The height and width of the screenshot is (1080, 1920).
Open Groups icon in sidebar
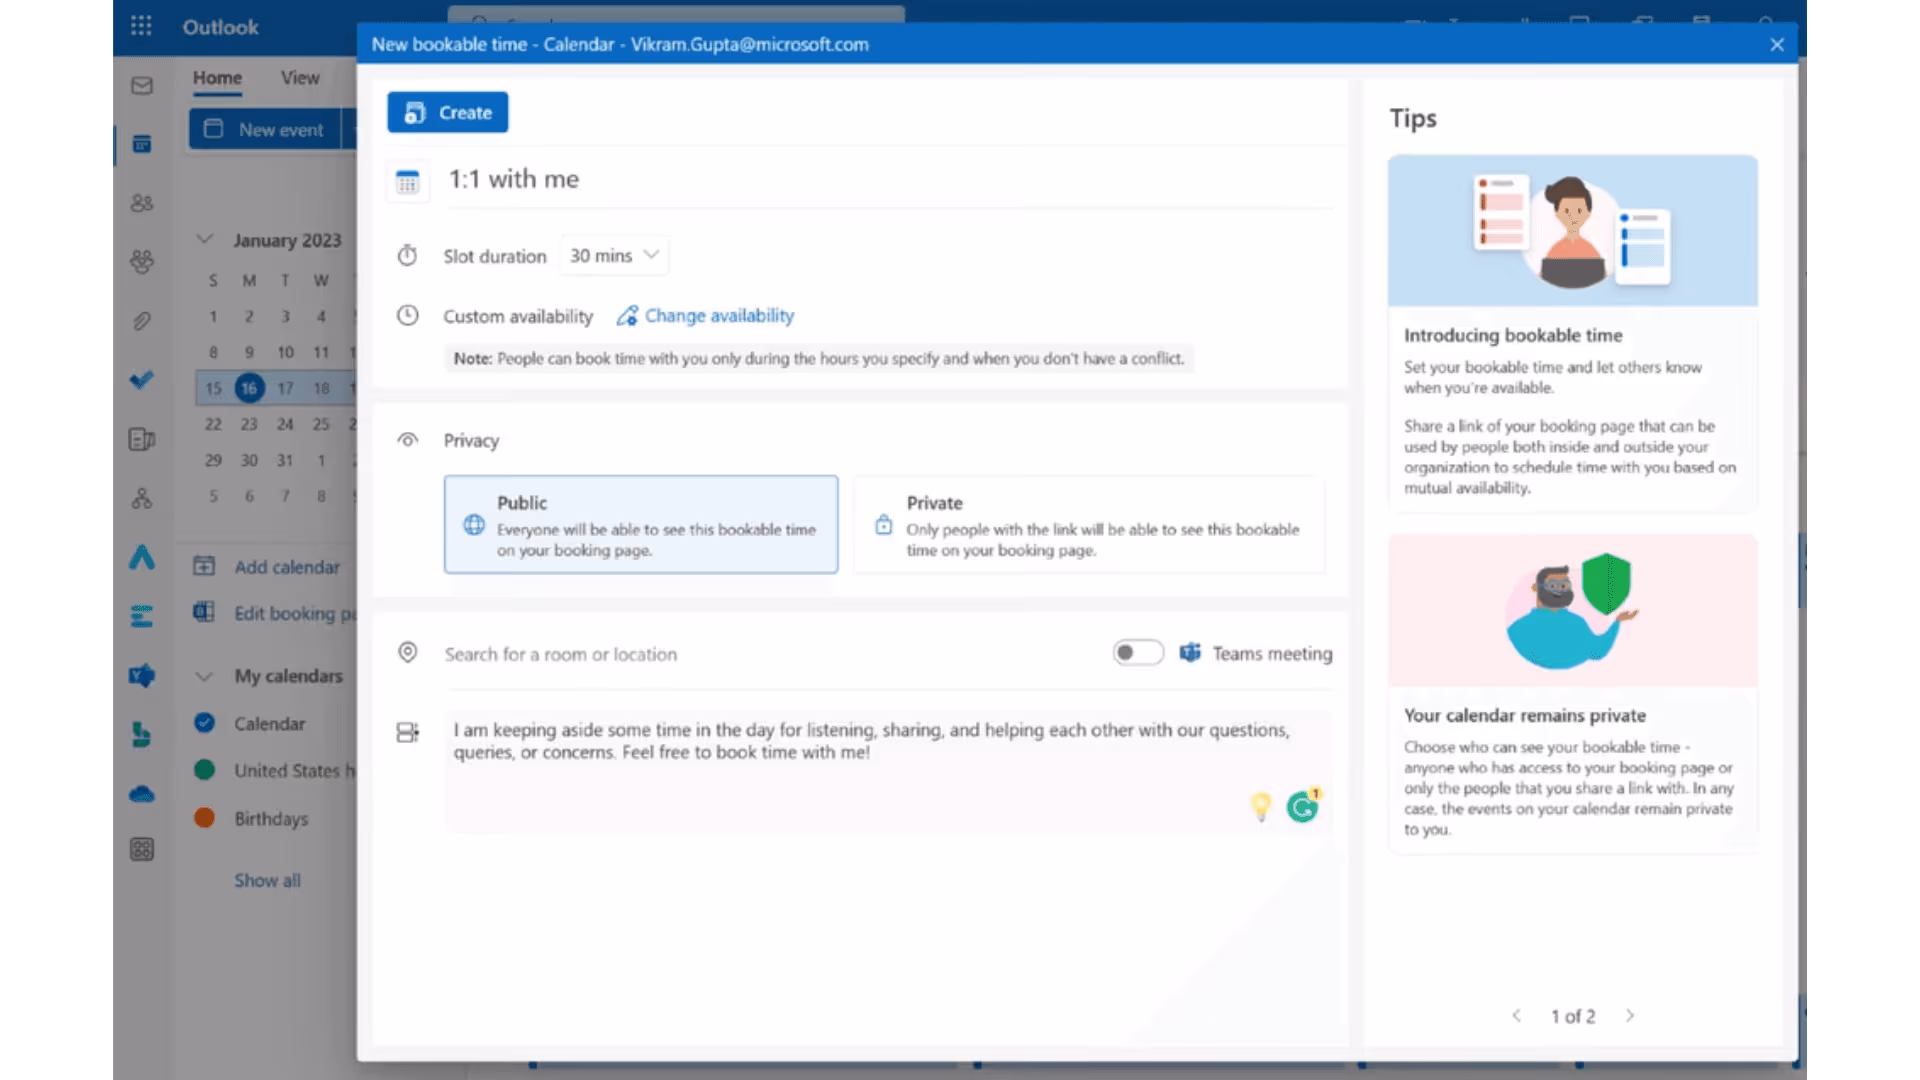(x=142, y=262)
